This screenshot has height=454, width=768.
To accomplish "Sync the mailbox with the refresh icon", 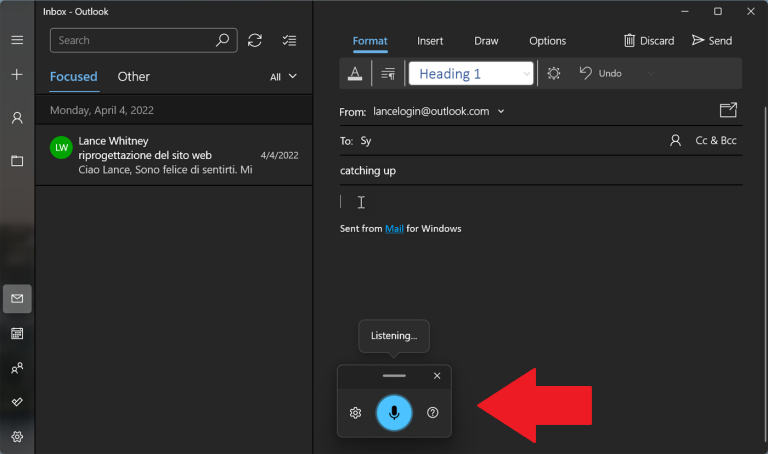I will click(x=255, y=40).
